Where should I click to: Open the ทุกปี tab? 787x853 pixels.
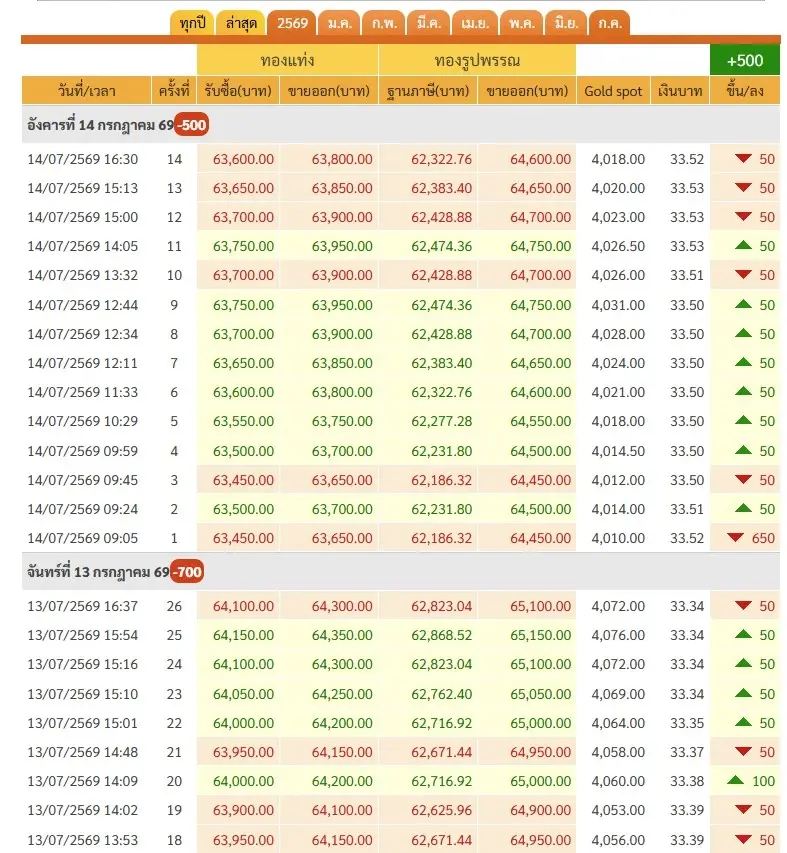click(x=193, y=23)
